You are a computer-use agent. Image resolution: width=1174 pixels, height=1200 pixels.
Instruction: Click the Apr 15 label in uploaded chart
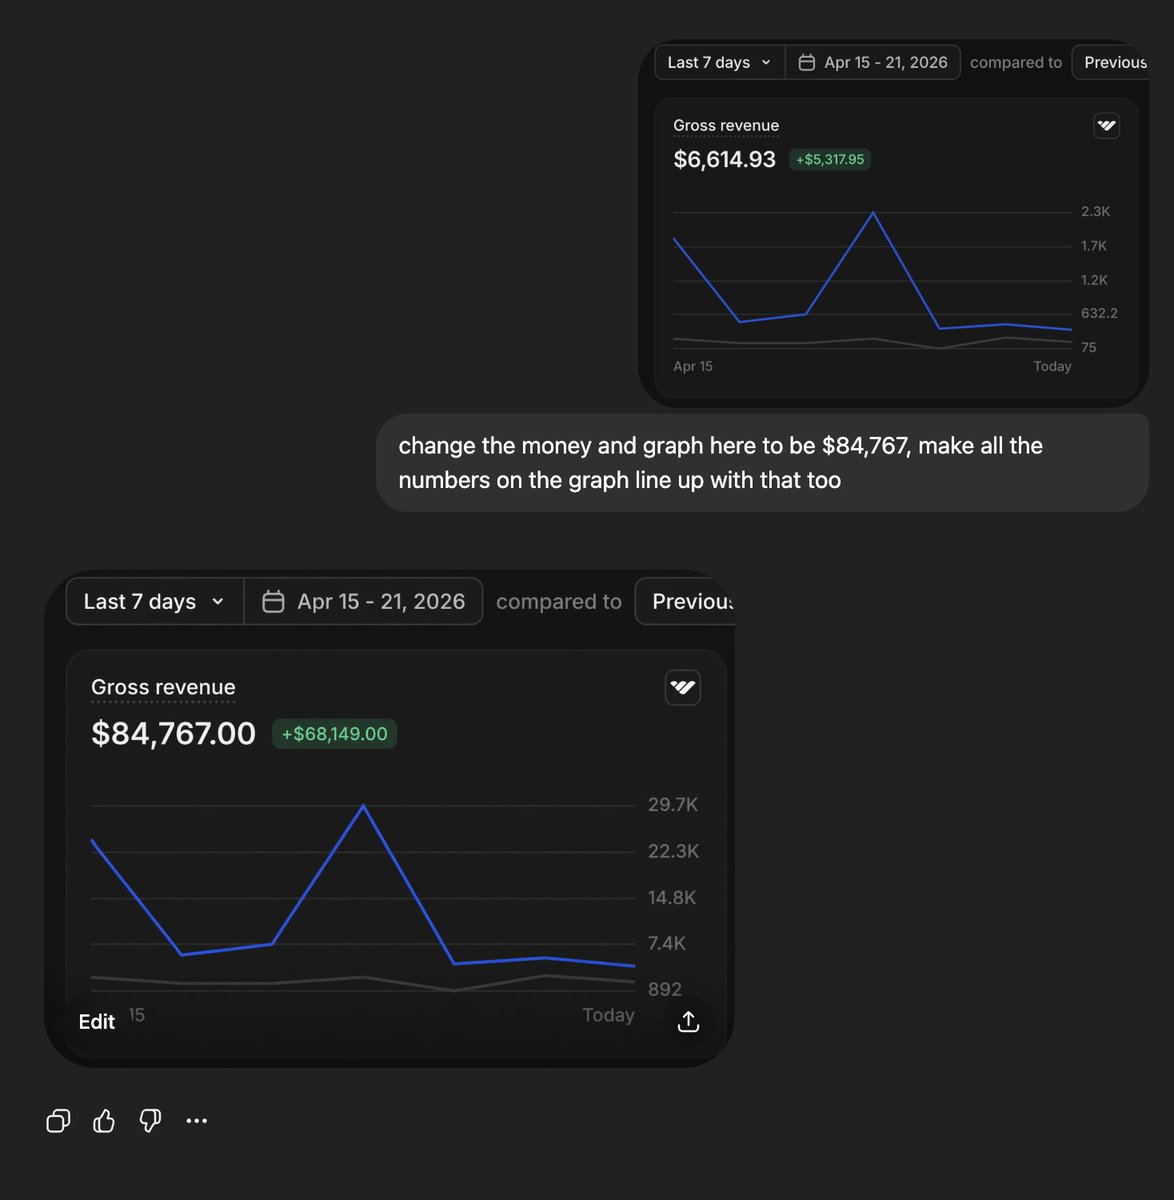click(x=693, y=366)
